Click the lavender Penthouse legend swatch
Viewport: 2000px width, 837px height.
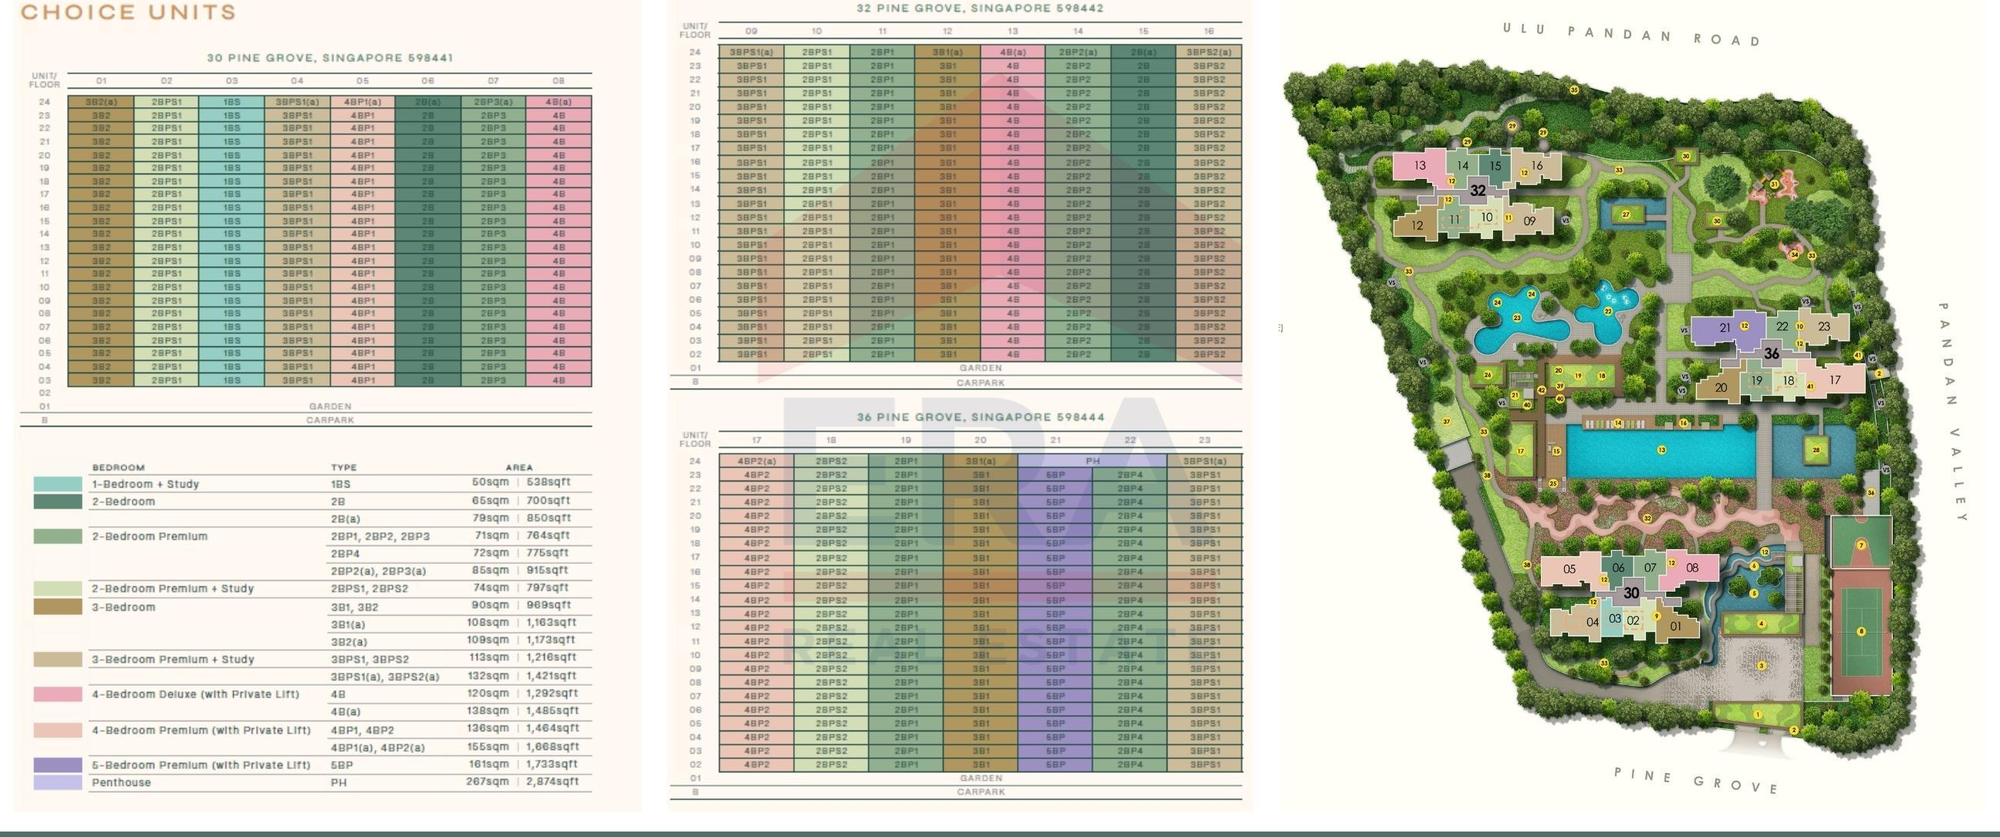tap(57, 782)
